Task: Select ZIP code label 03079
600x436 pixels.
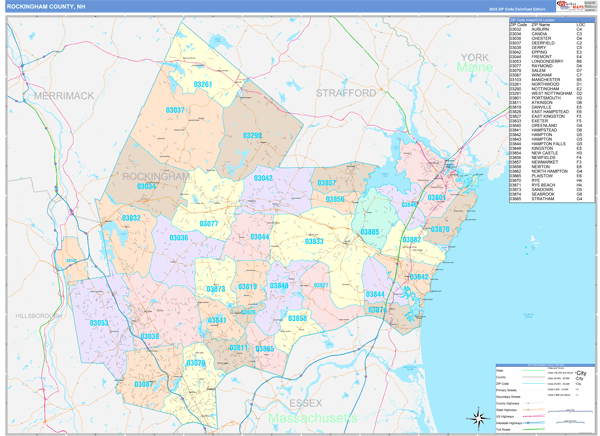Action: pos(196,363)
